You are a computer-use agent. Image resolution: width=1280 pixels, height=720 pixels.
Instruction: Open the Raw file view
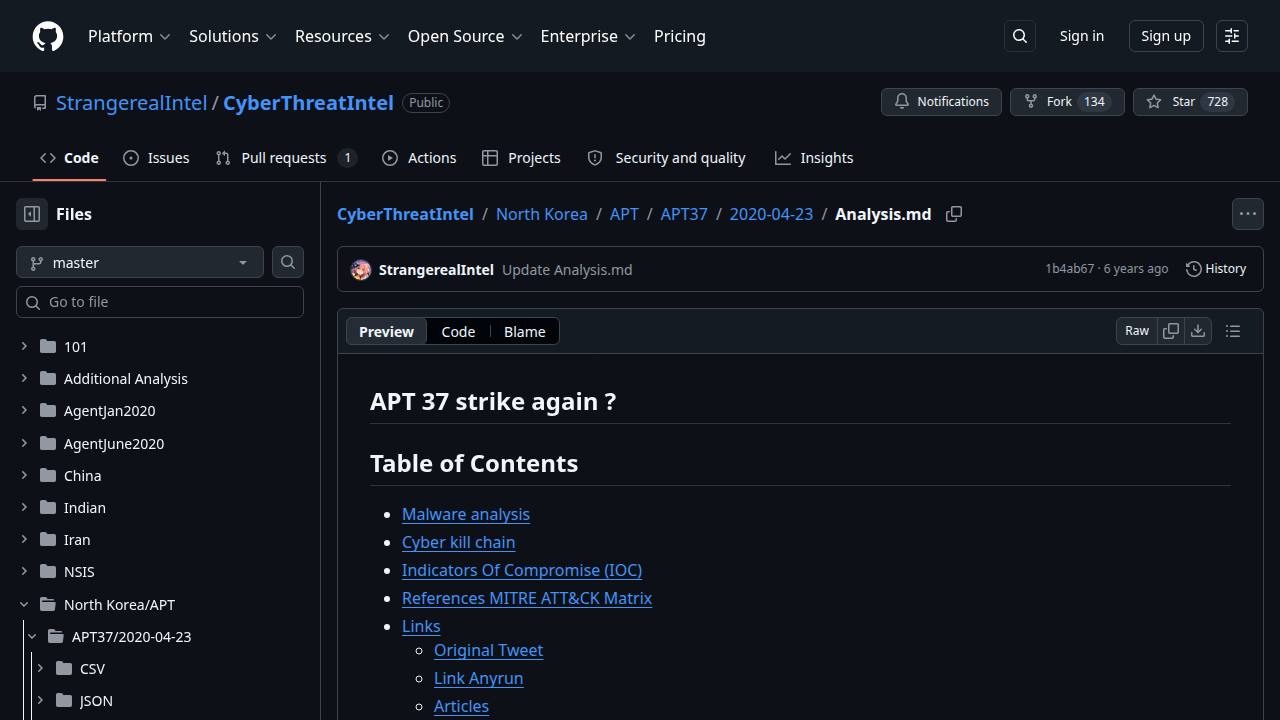1137,331
